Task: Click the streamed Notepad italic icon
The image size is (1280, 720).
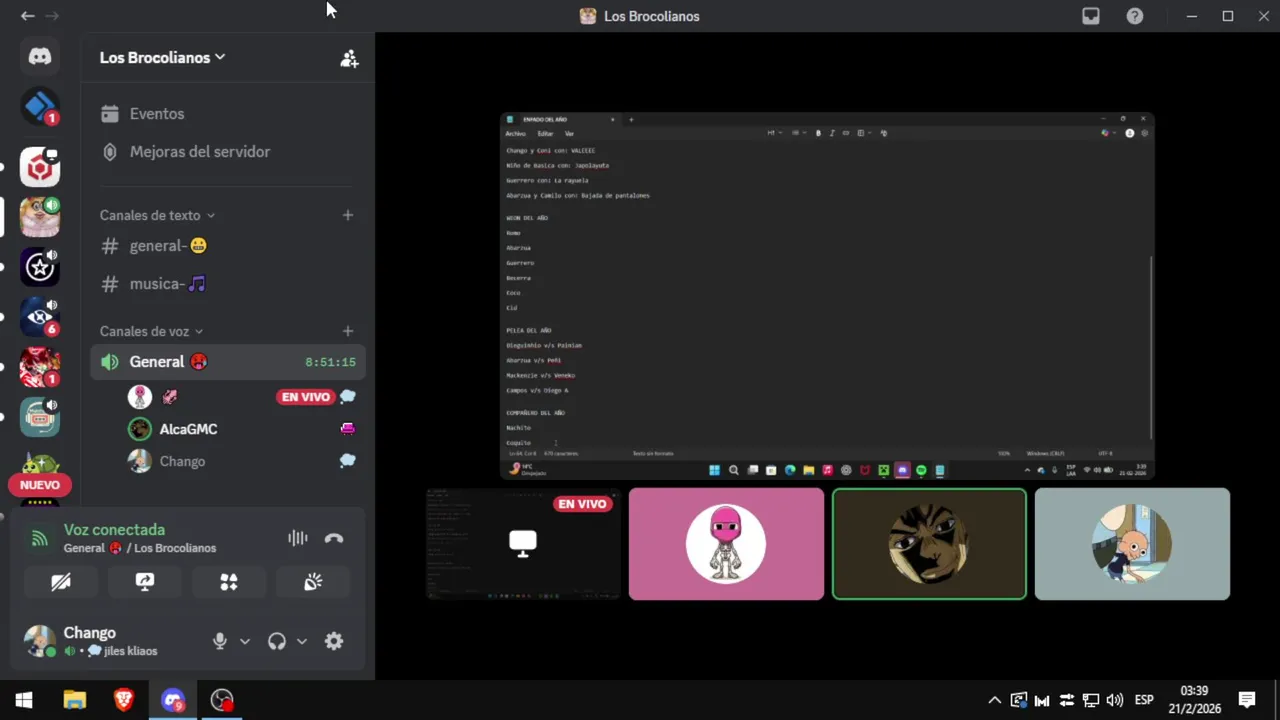Action: (x=832, y=133)
